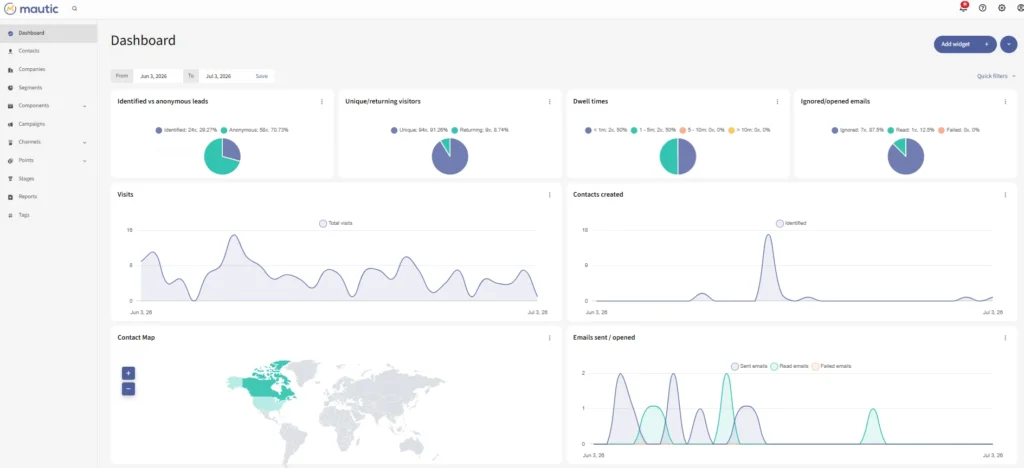
Task: Click the From date input field
Action: tap(157, 76)
